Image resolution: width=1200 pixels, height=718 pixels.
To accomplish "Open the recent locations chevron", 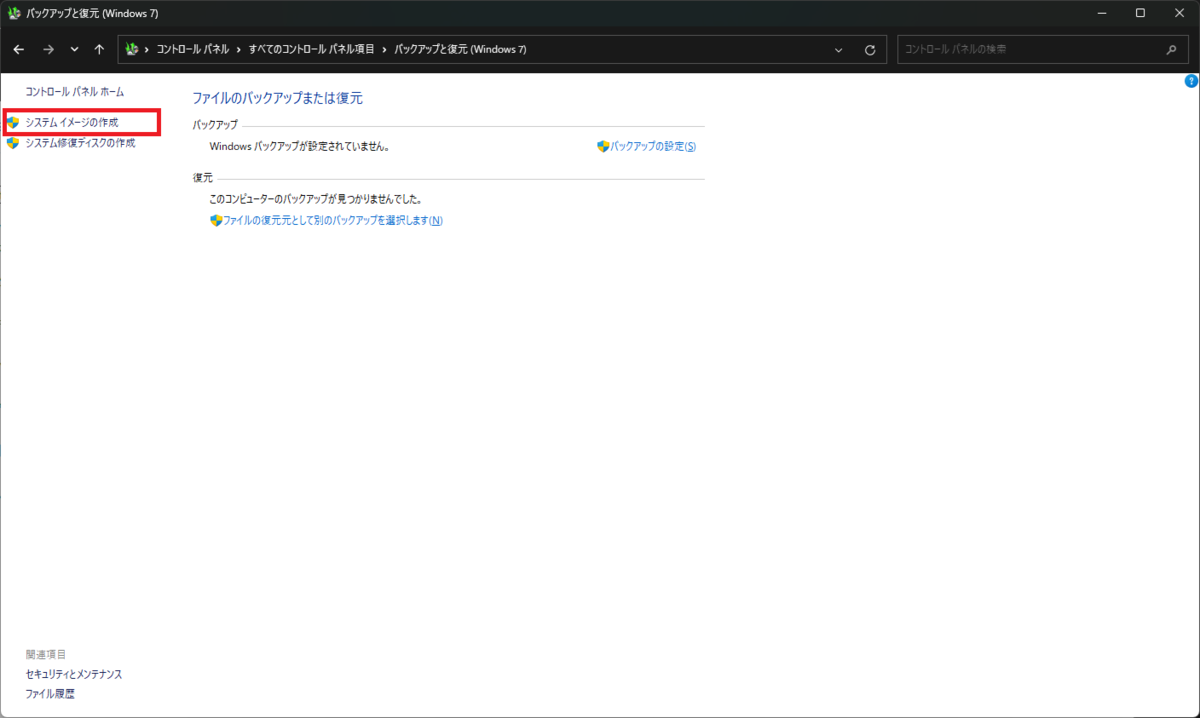I will click(74, 49).
